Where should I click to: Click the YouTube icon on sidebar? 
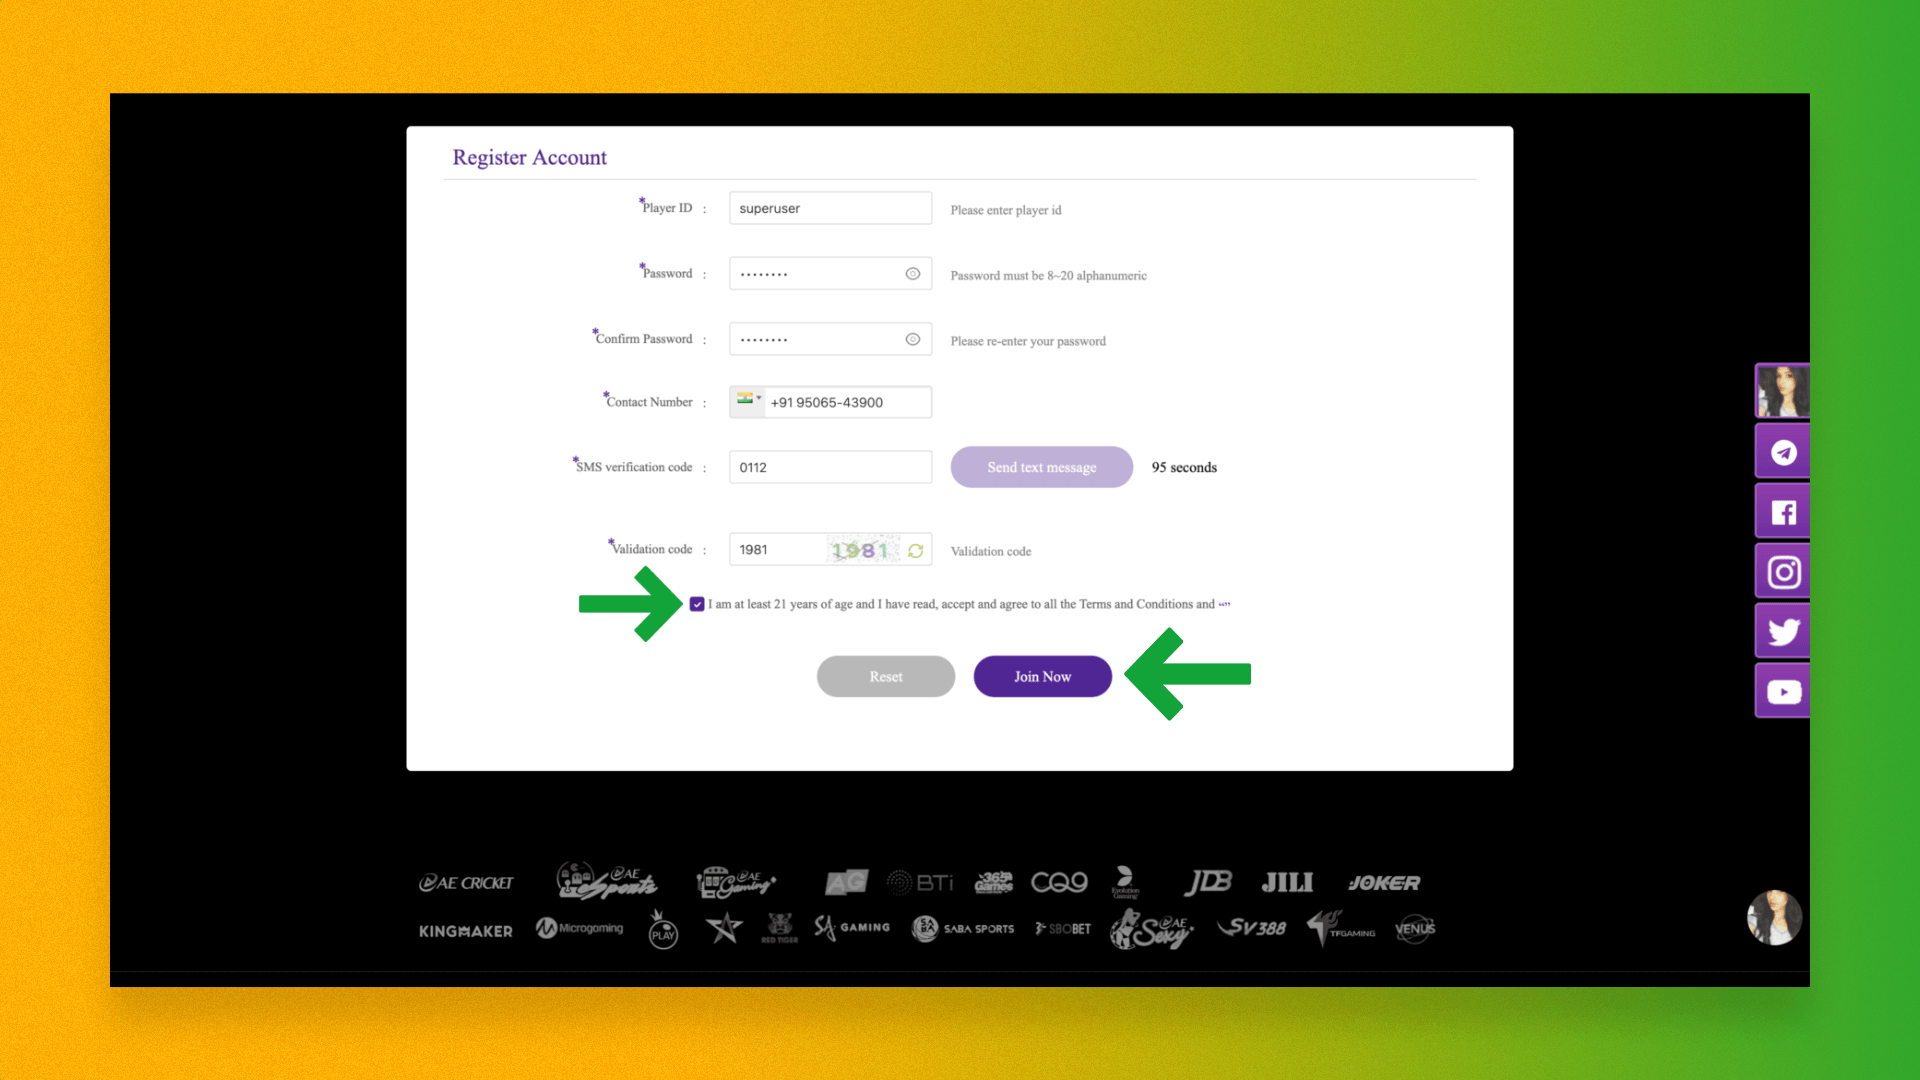[x=1783, y=691]
